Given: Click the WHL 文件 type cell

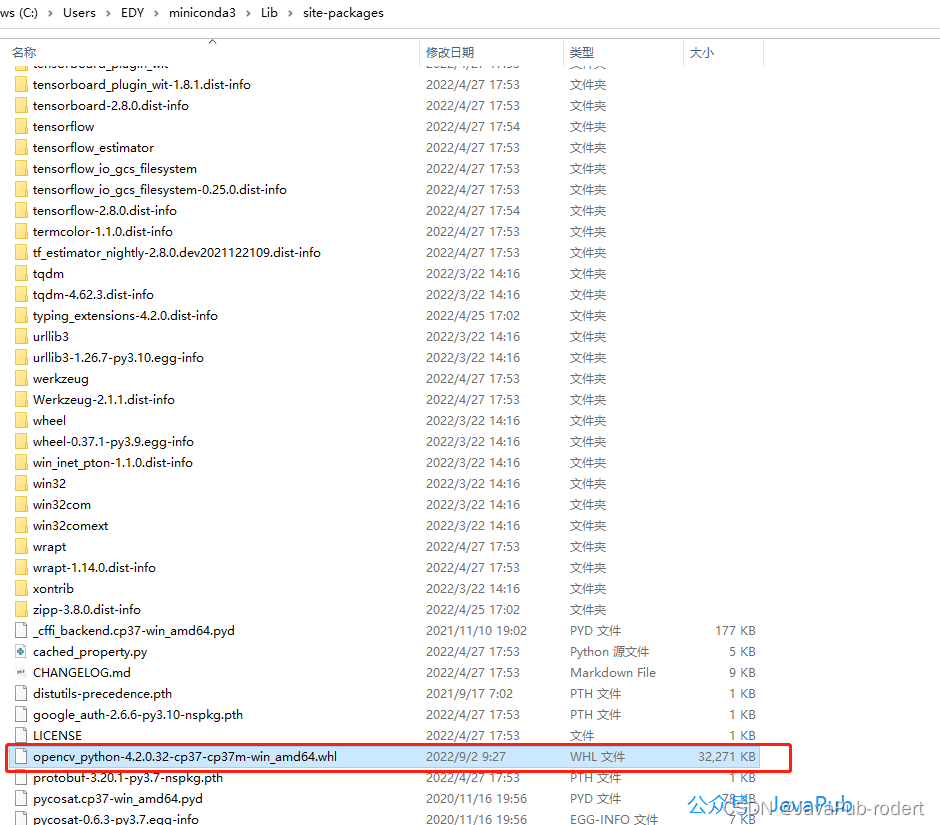Looking at the screenshot, I should point(597,756).
